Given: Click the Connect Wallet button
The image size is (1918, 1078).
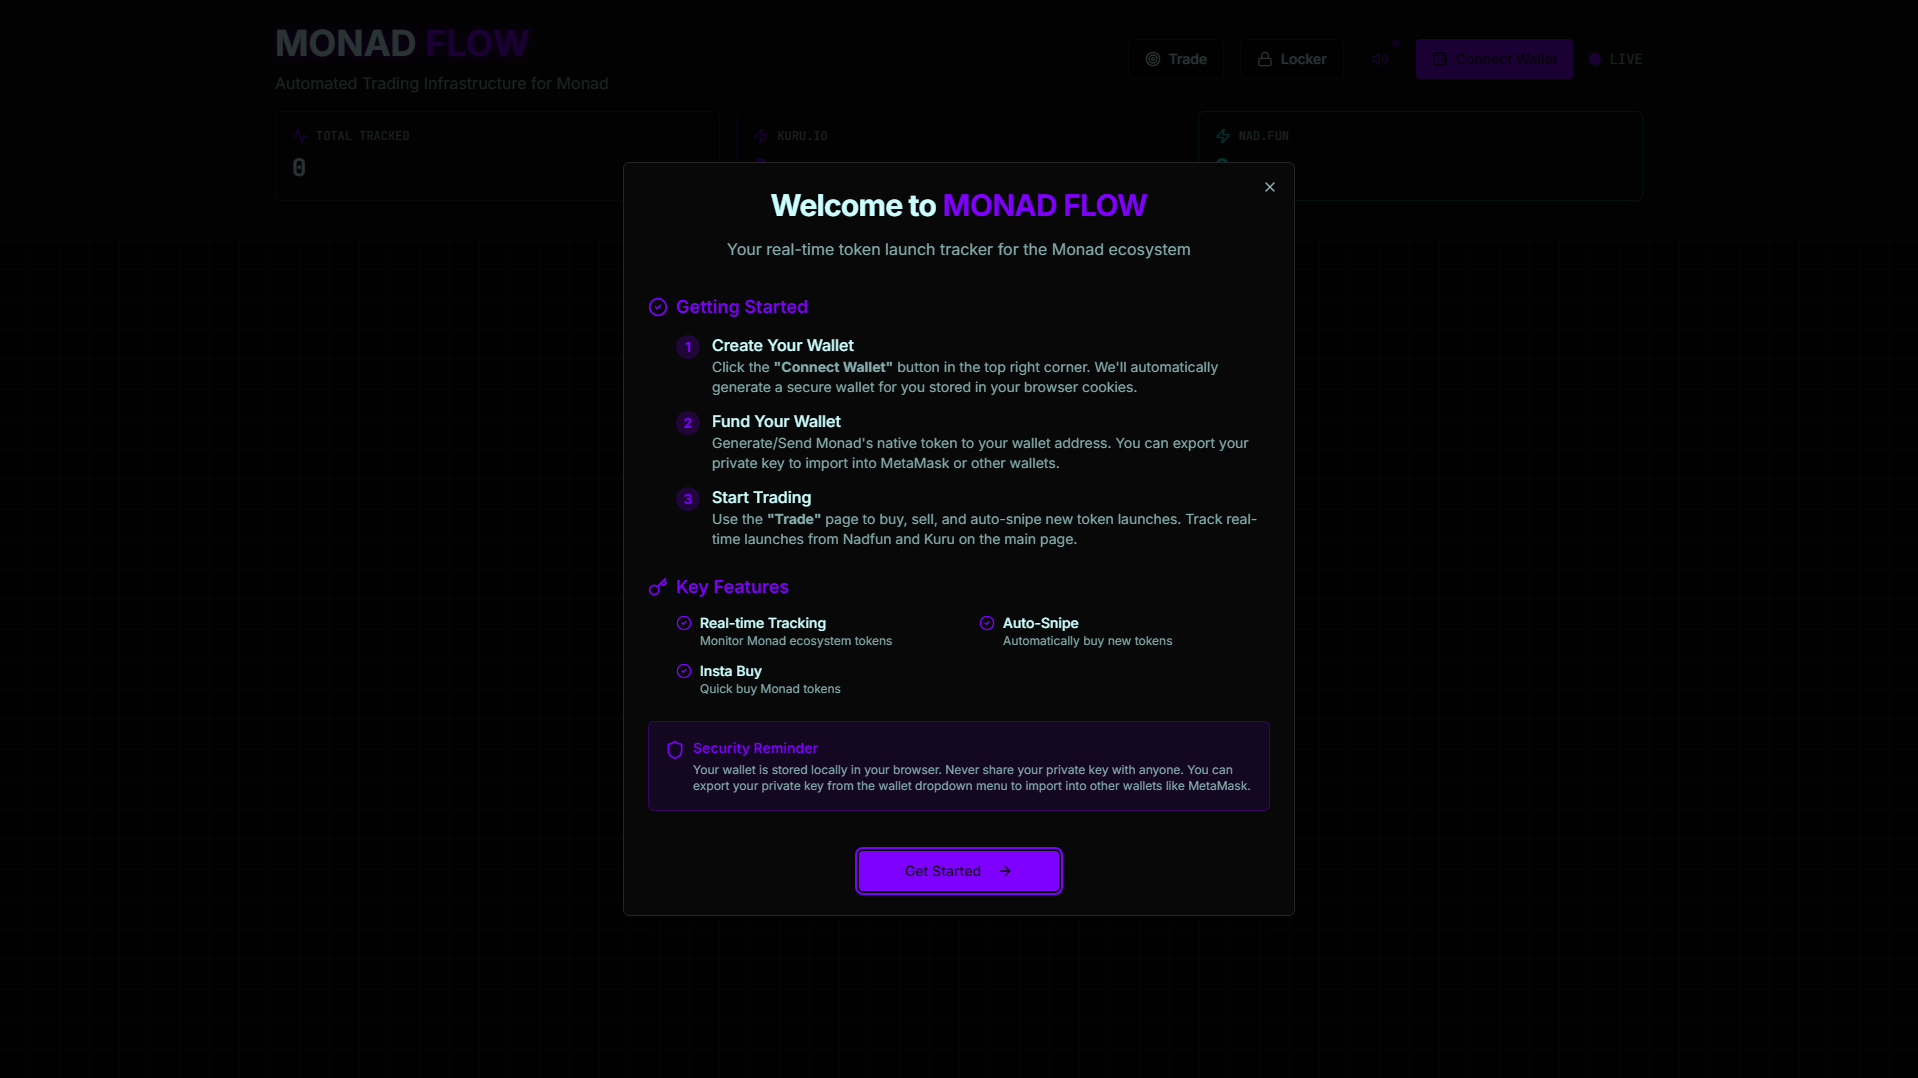Looking at the screenshot, I should [1494, 59].
